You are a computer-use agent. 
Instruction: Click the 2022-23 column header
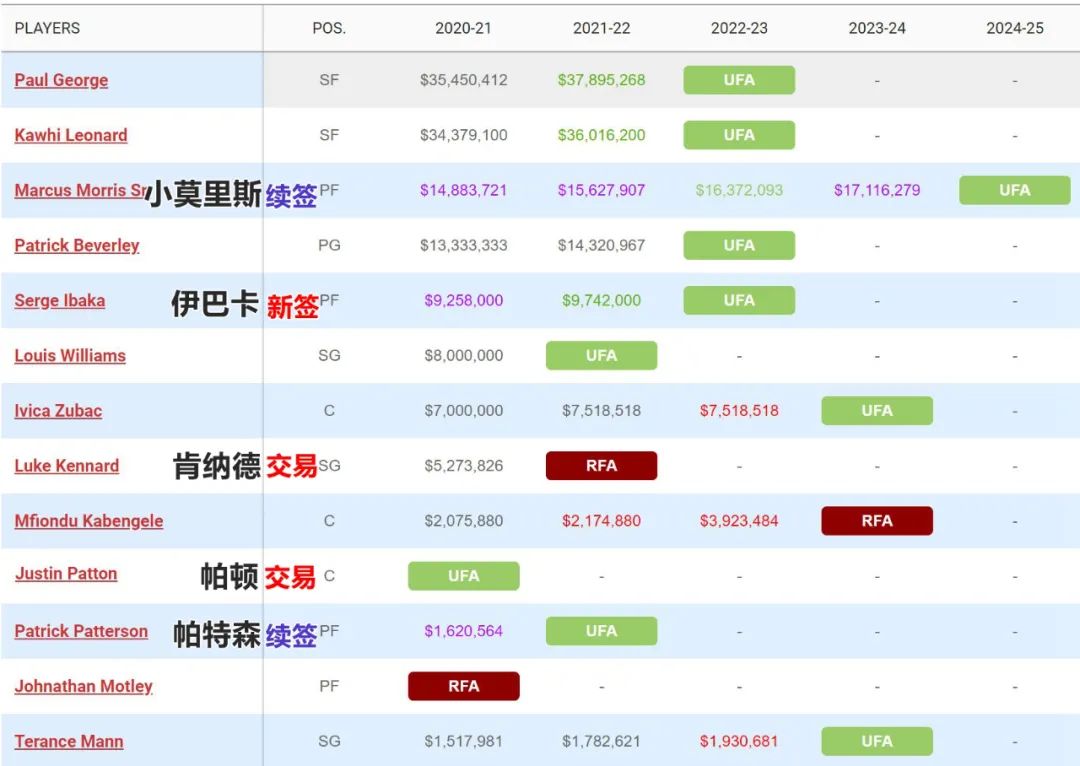(x=739, y=28)
